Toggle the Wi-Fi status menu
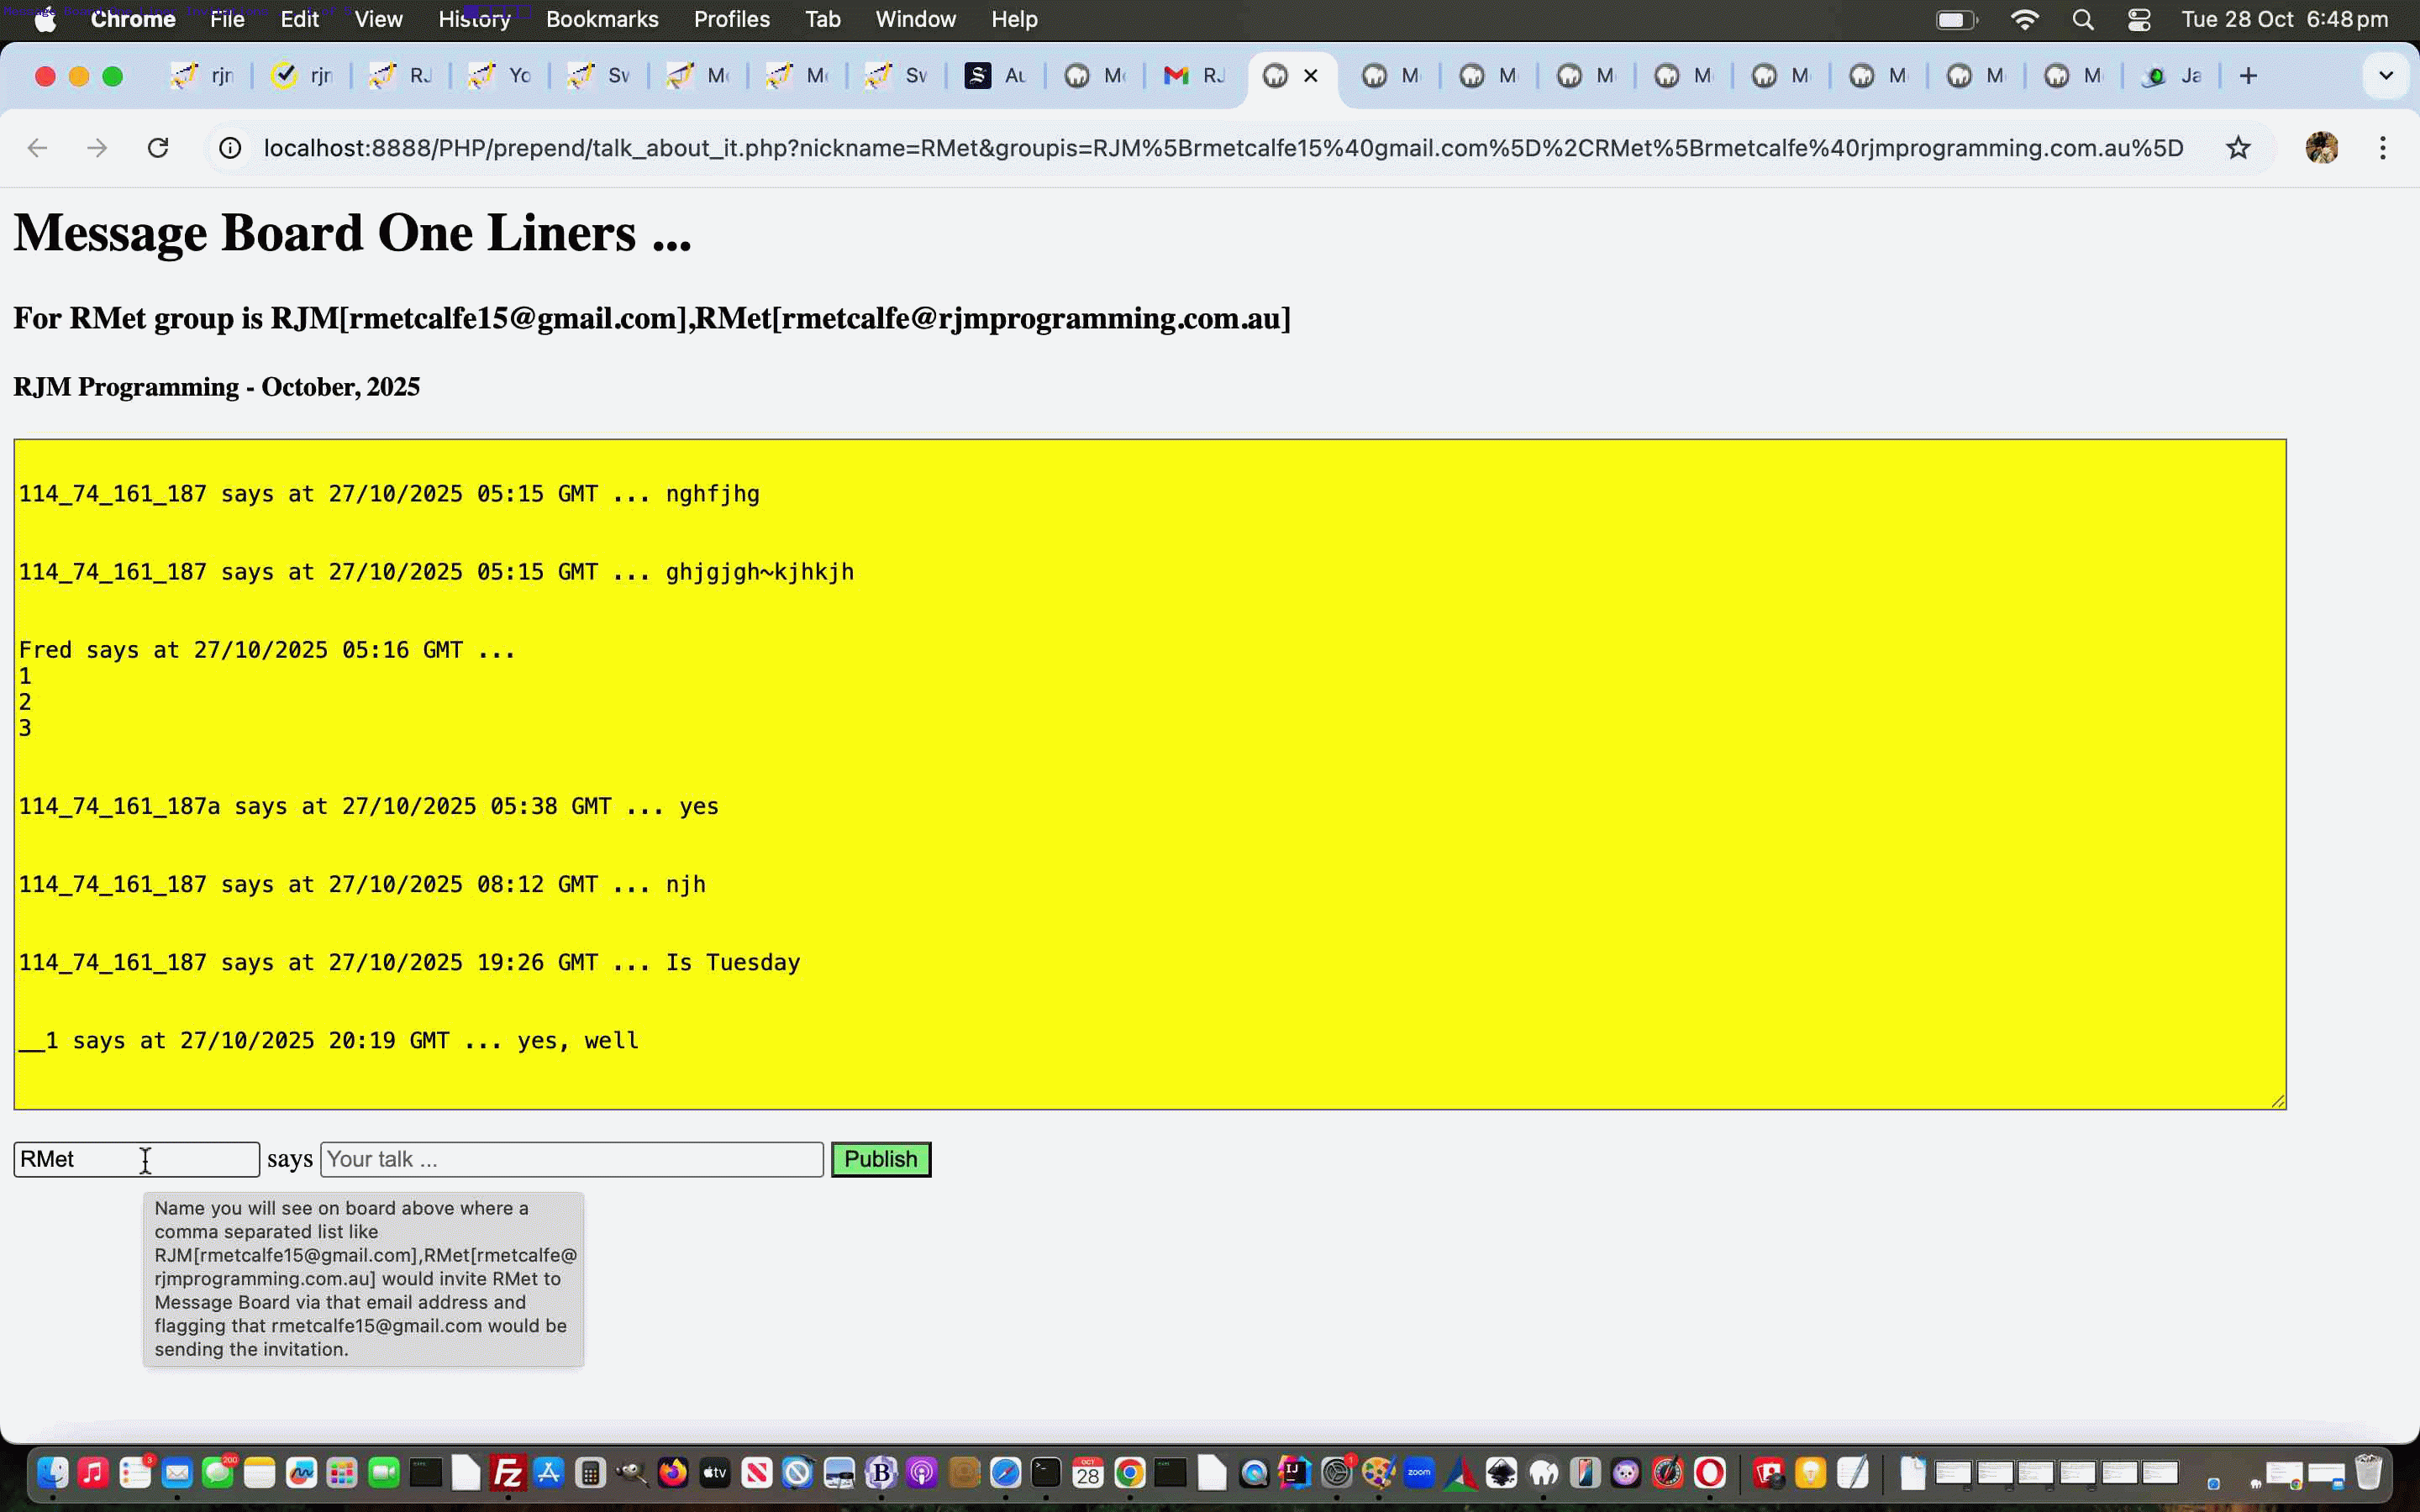2420x1512 pixels. [x=2025, y=20]
